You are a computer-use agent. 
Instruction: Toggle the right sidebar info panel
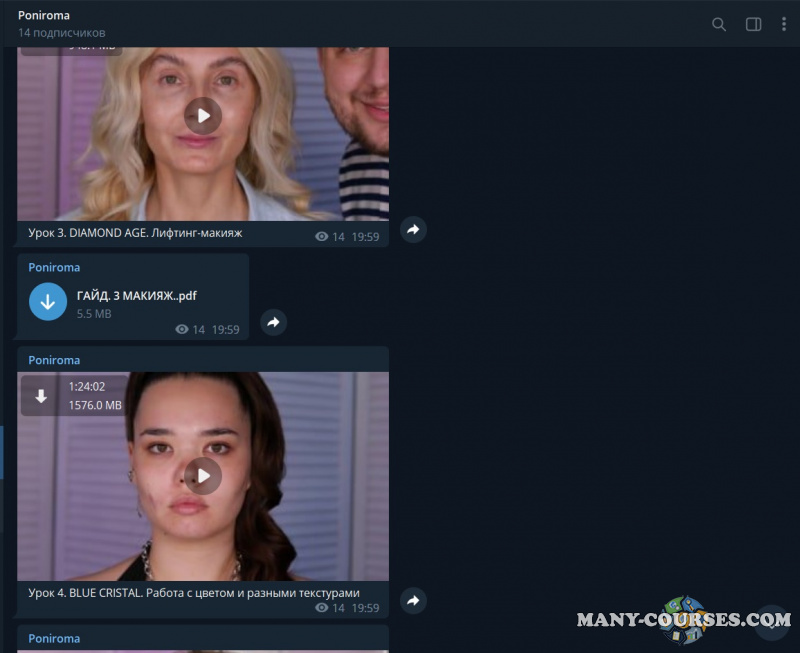753,24
